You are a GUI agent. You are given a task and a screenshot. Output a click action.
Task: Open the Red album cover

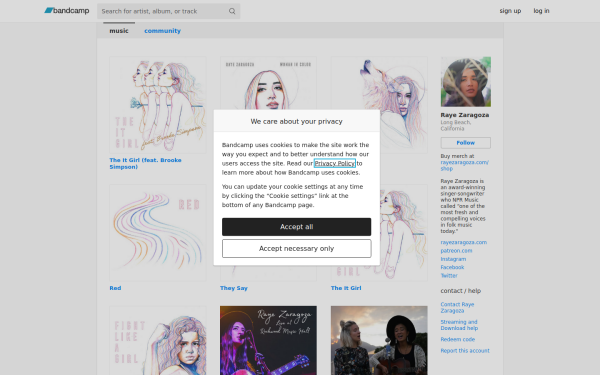coord(158,233)
